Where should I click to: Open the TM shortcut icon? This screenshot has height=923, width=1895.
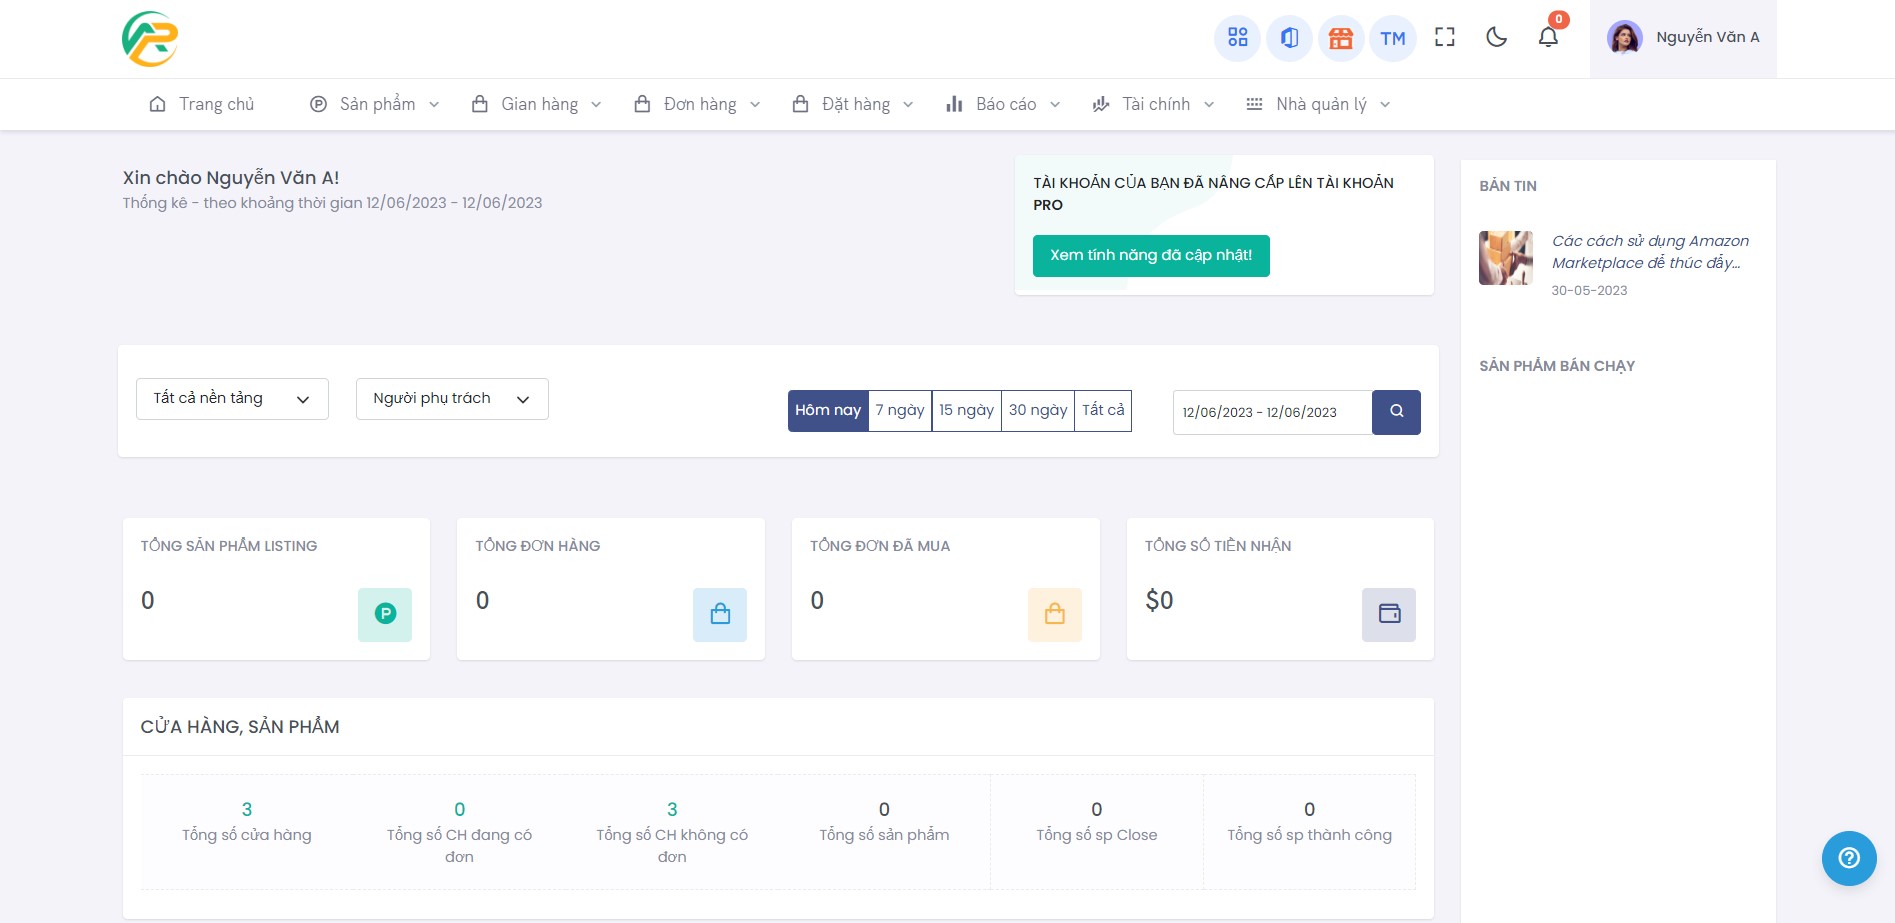tap(1393, 38)
